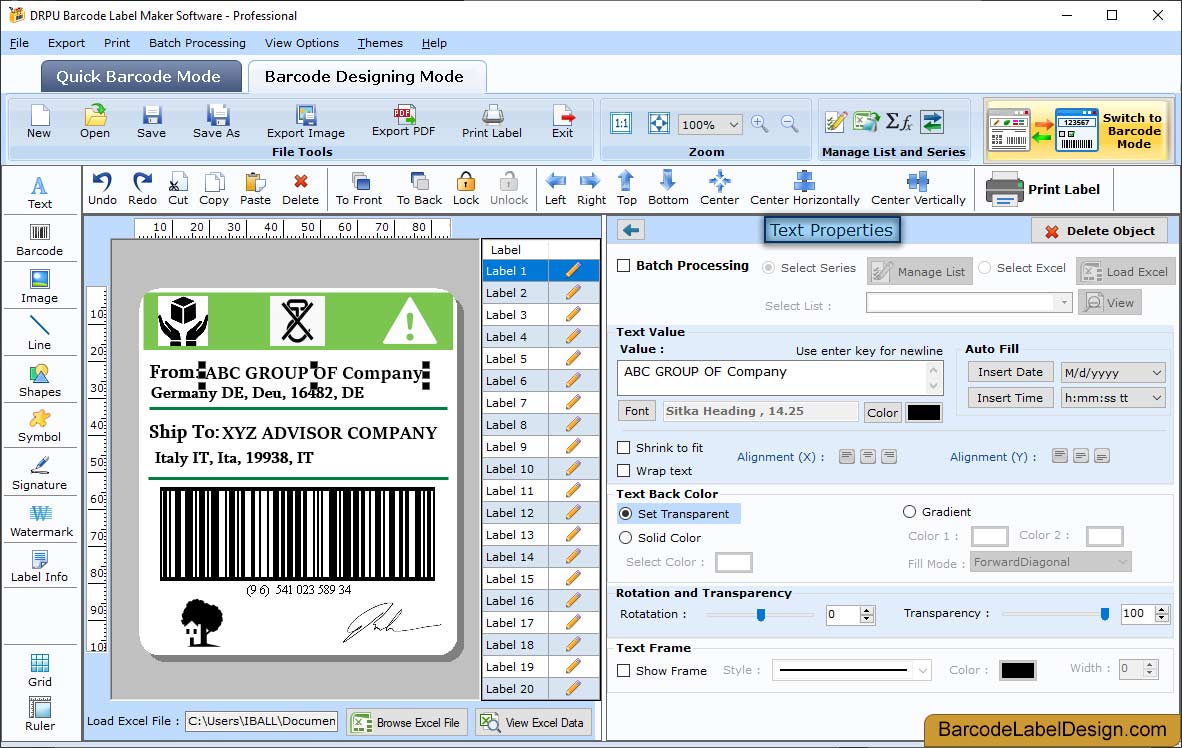Switch to Quick Barcode Mode tab

(x=140, y=77)
